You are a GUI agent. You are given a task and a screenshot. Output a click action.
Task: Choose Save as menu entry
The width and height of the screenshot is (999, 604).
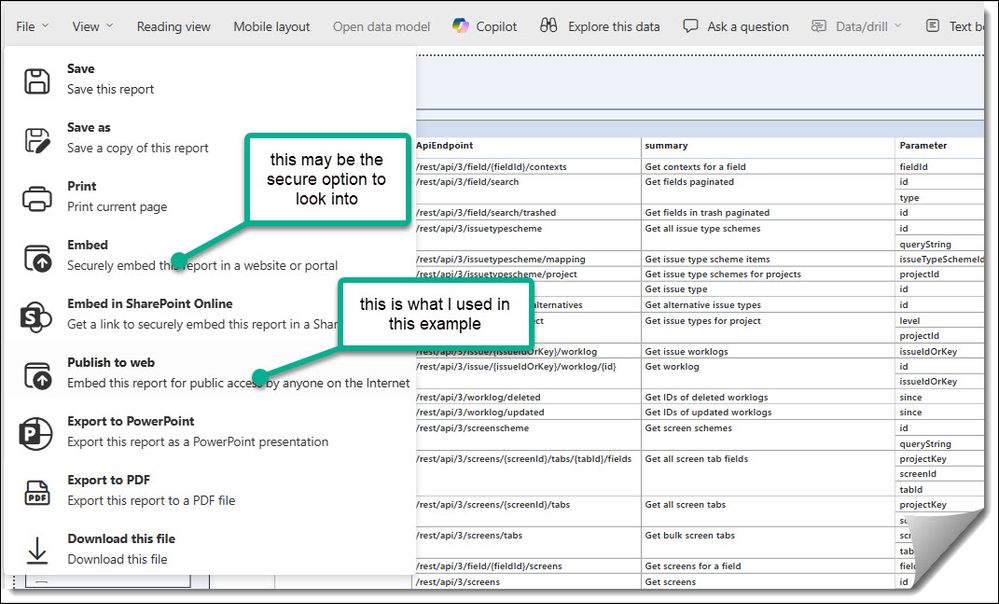210,138
